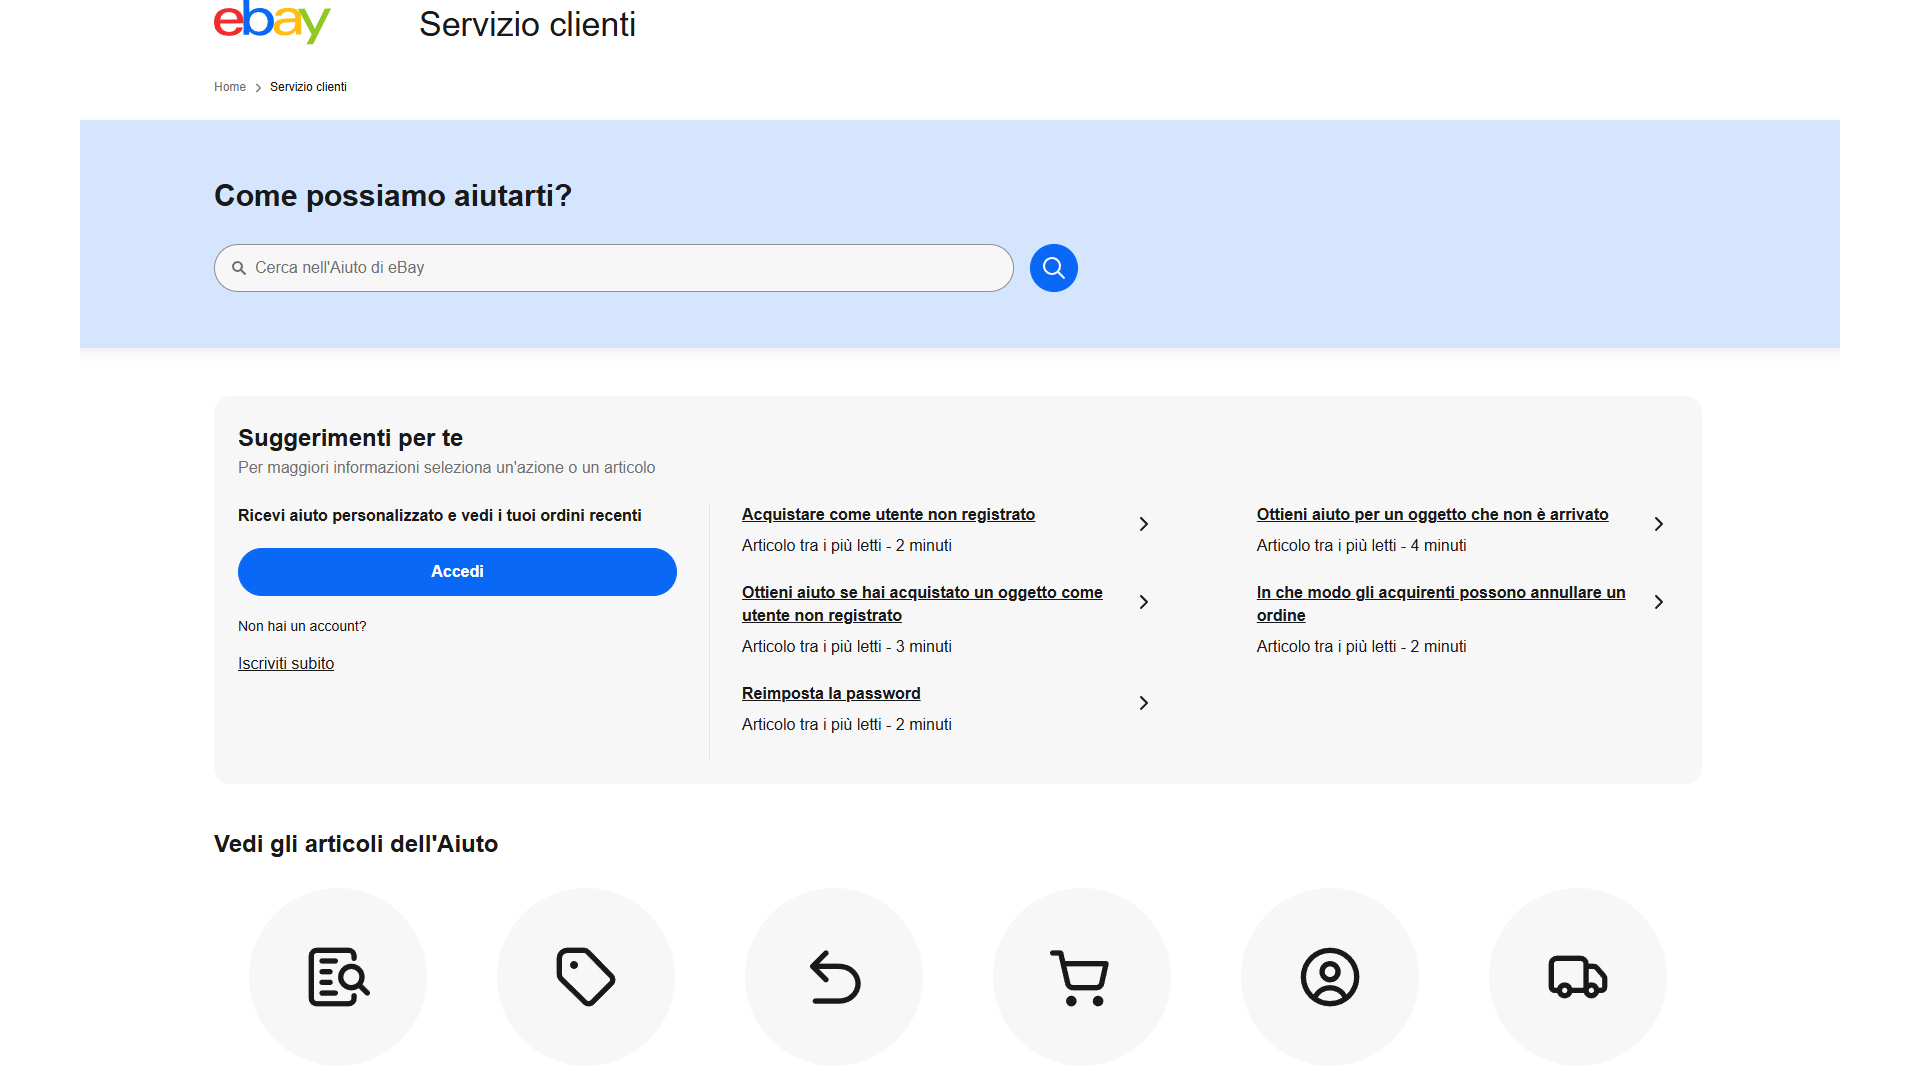This screenshot has width=1920, height=1080.
Task: Open the price tag category icon
Action: pos(586,977)
